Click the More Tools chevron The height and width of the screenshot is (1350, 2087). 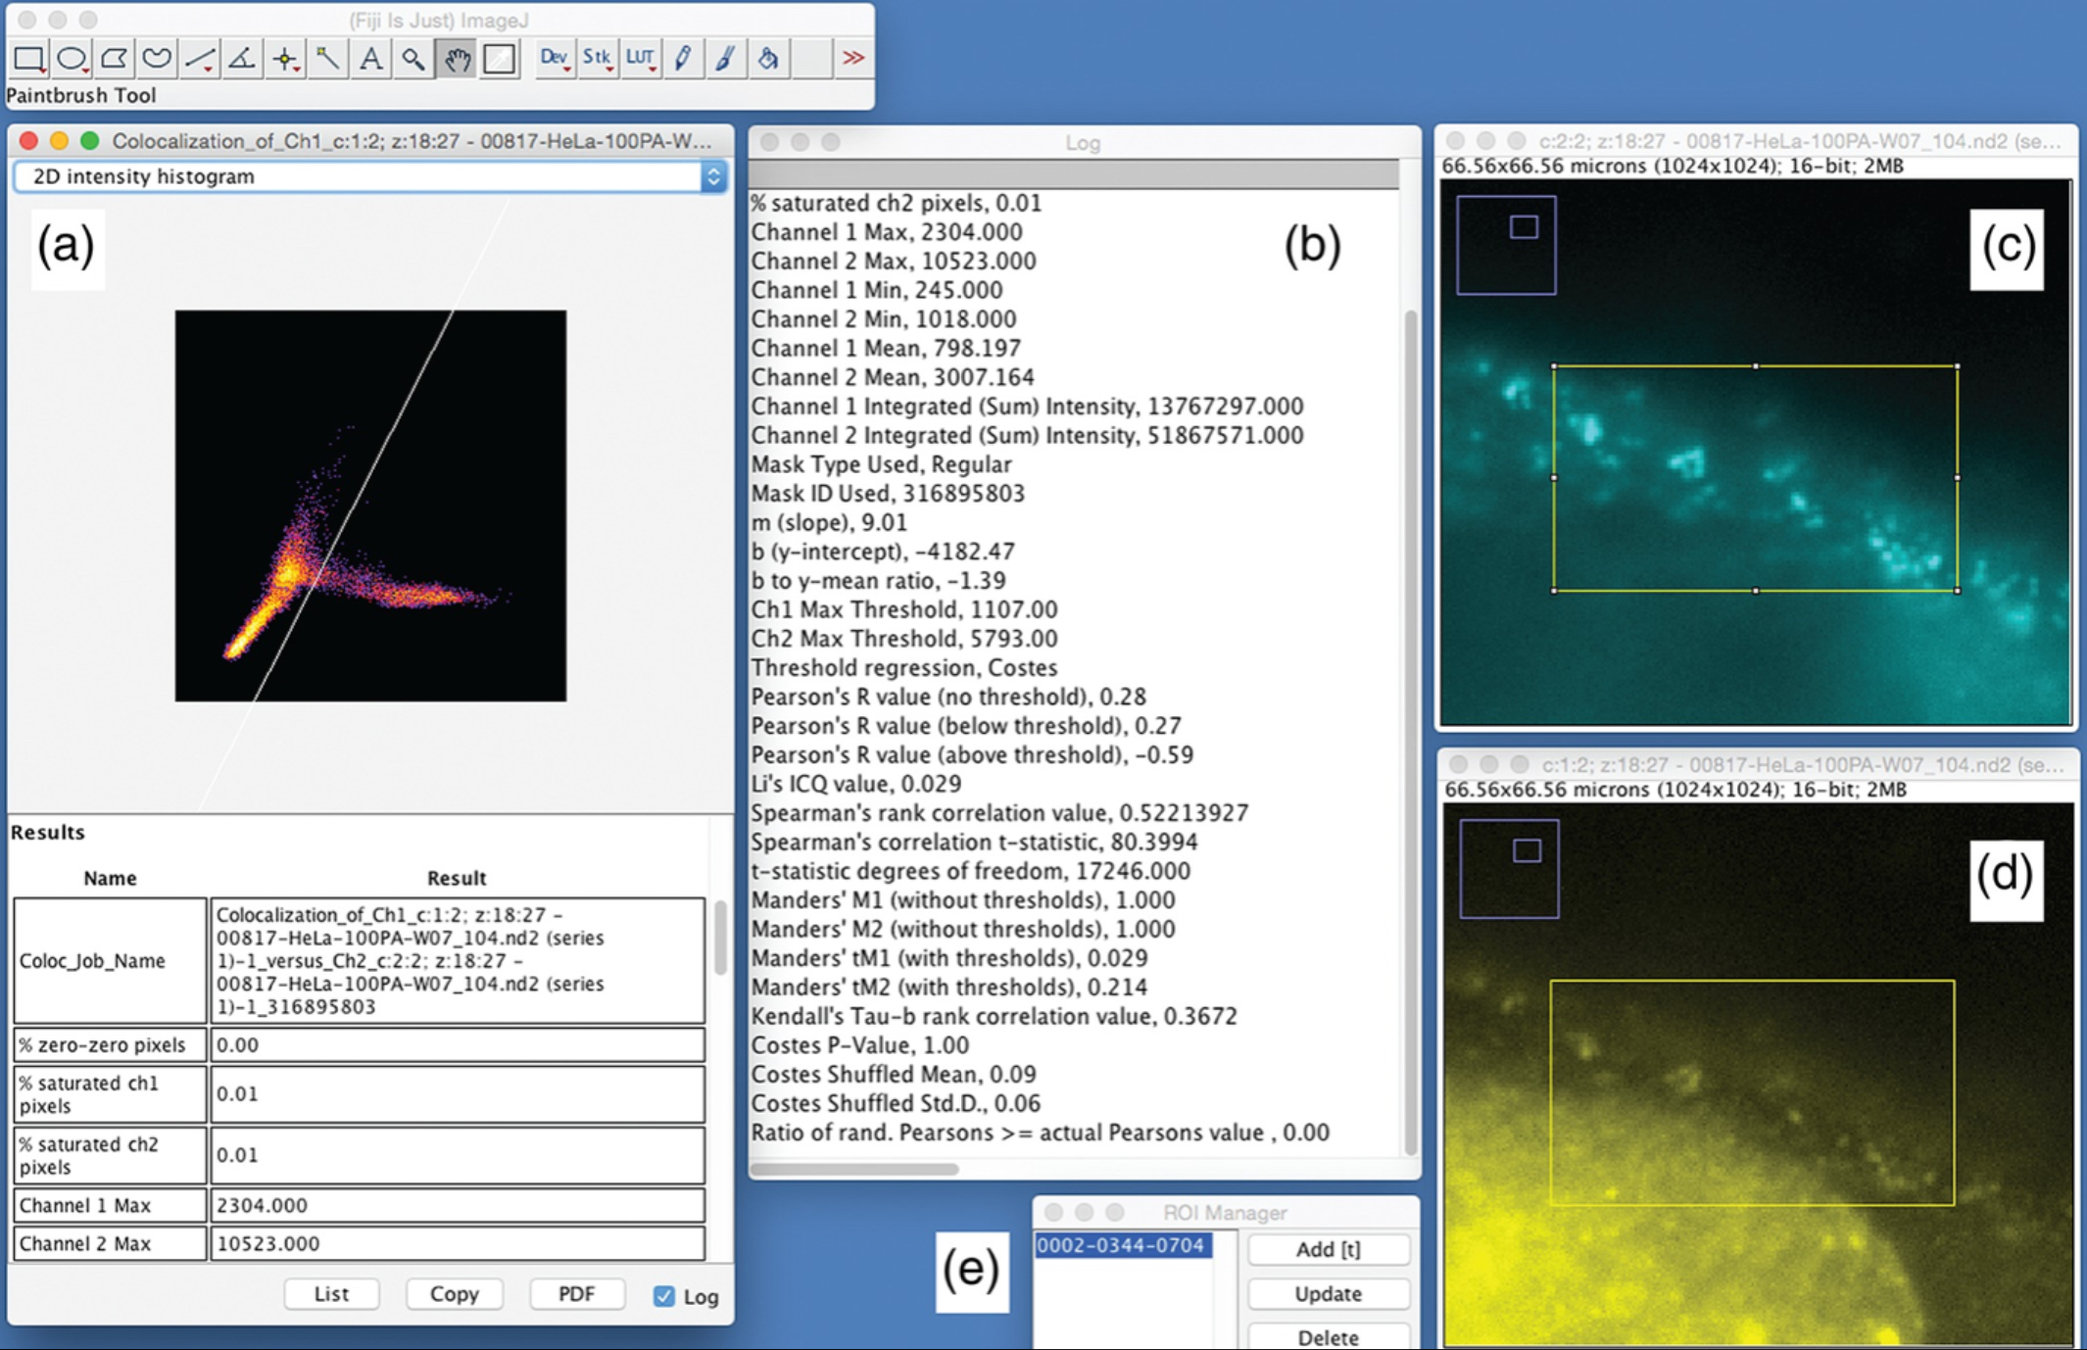[x=852, y=59]
